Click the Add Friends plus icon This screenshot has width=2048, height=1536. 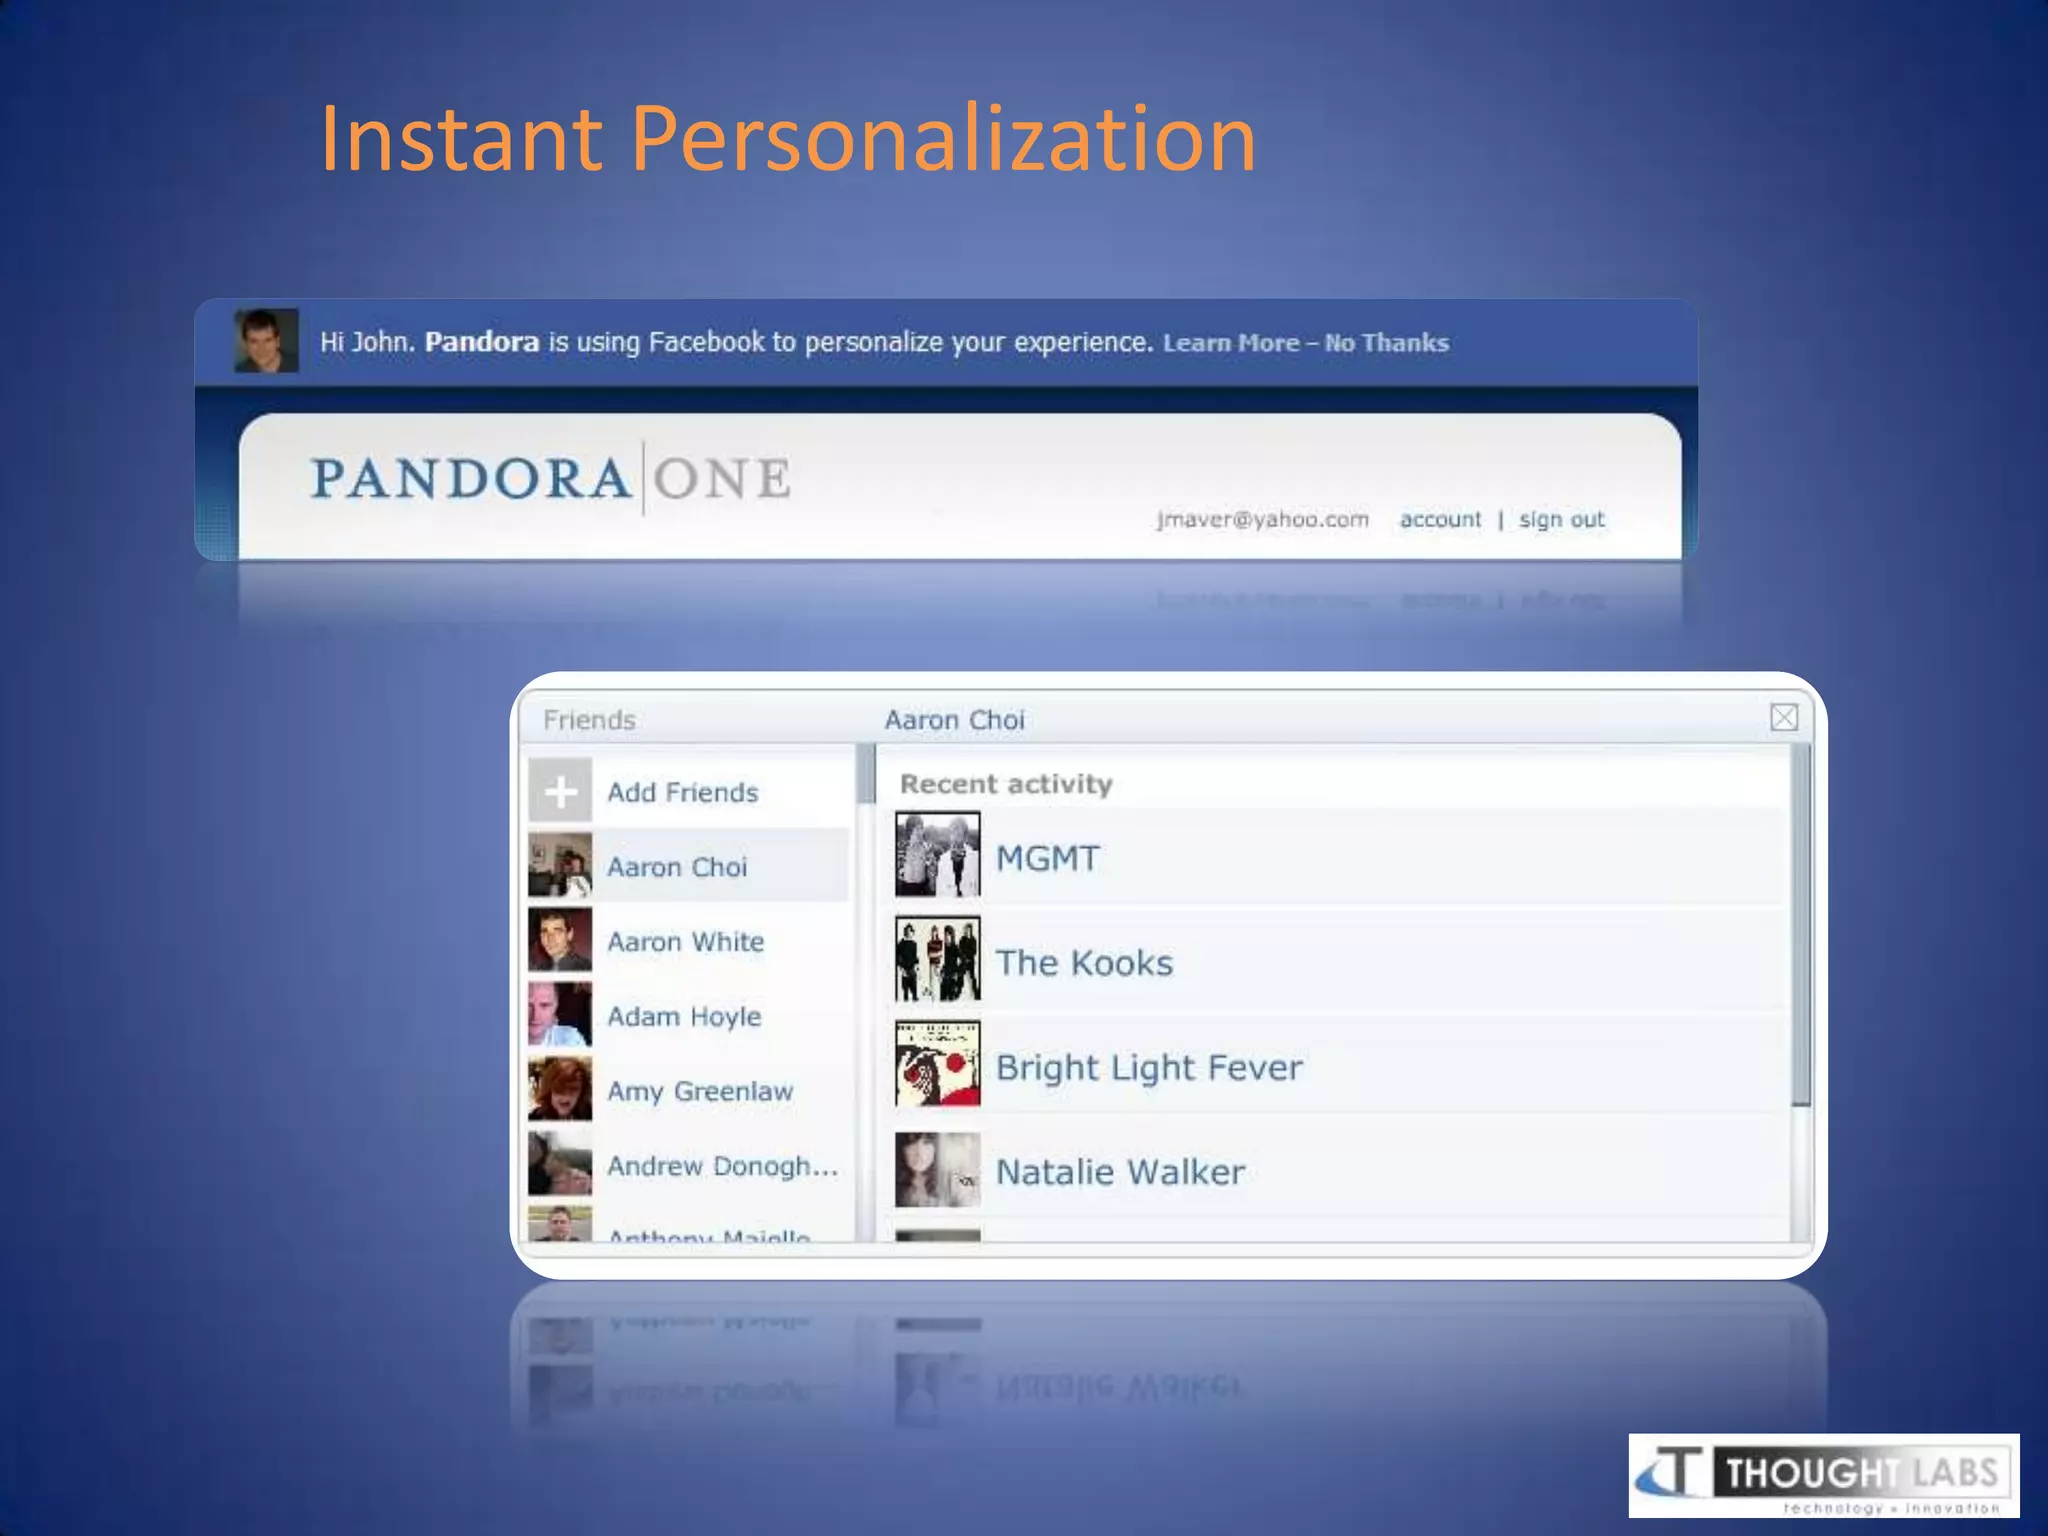click(x=560, y=791)
